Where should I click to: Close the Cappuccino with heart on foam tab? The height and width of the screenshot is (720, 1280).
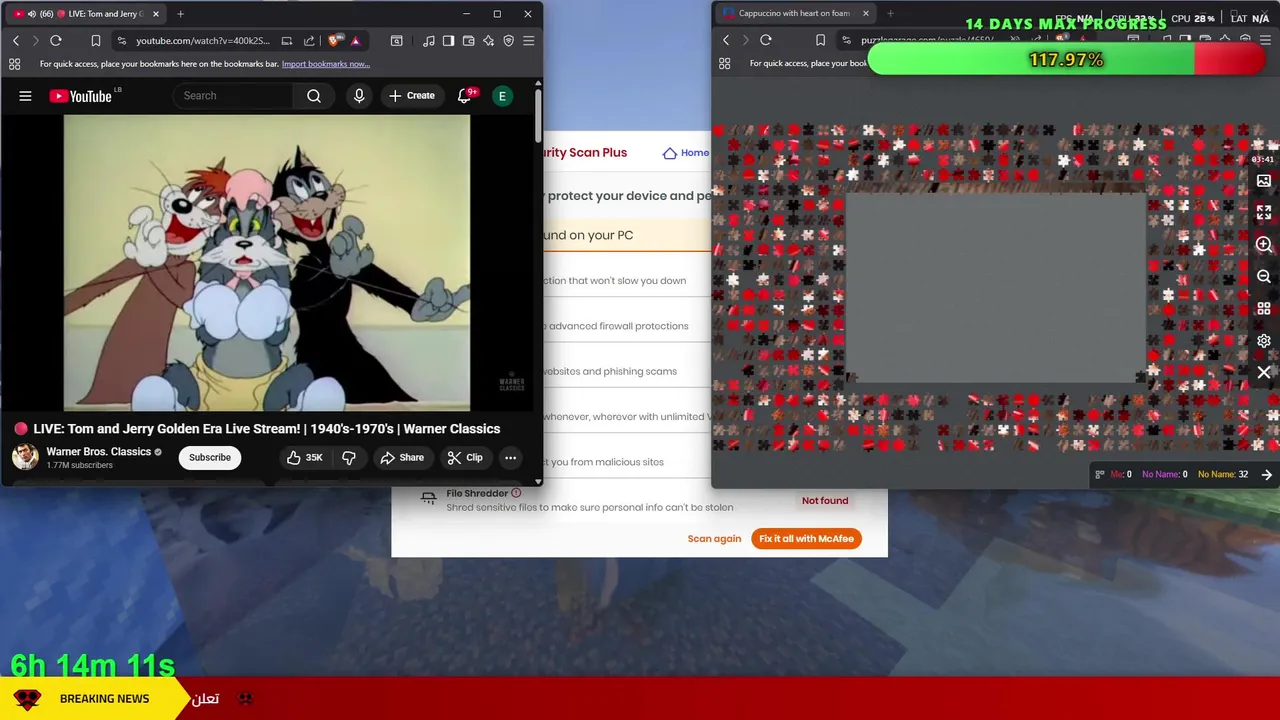click(866, 14)
